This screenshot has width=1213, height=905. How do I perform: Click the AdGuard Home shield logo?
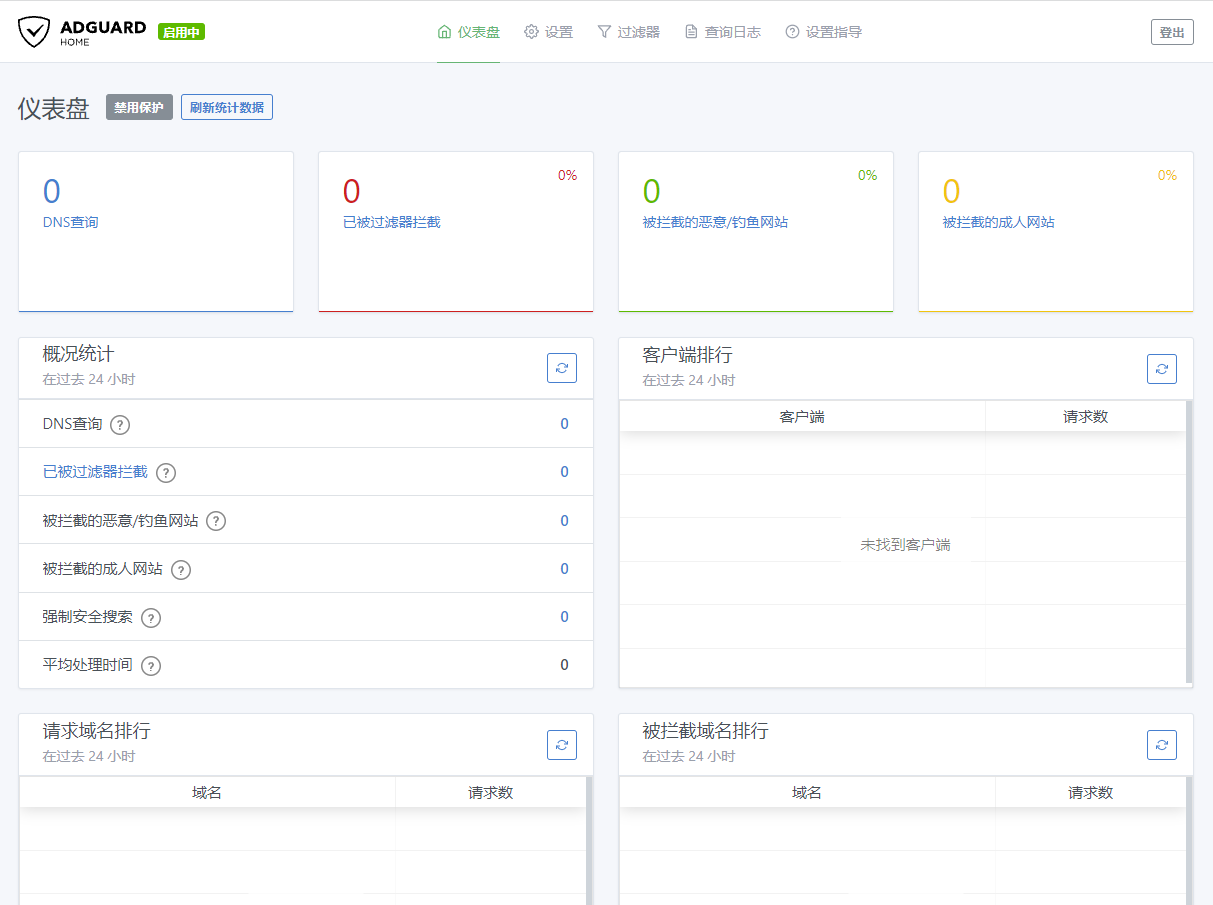click(x=34, y=32)
